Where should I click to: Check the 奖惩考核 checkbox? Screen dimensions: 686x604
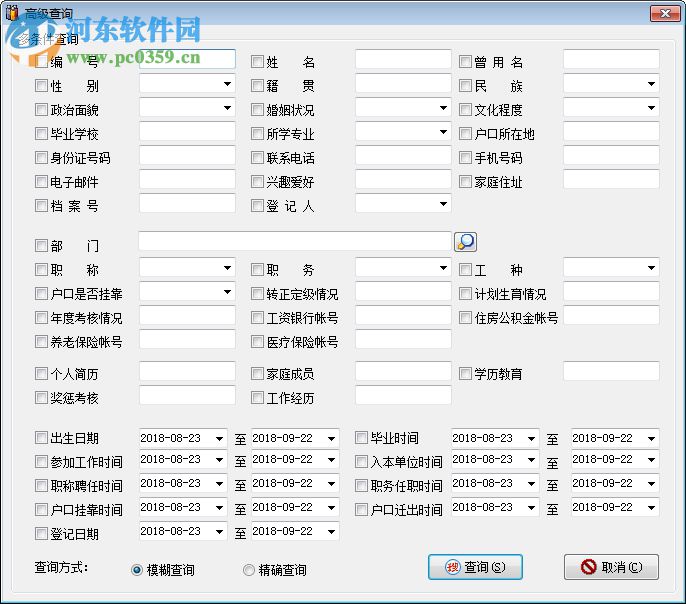point(41,398)
